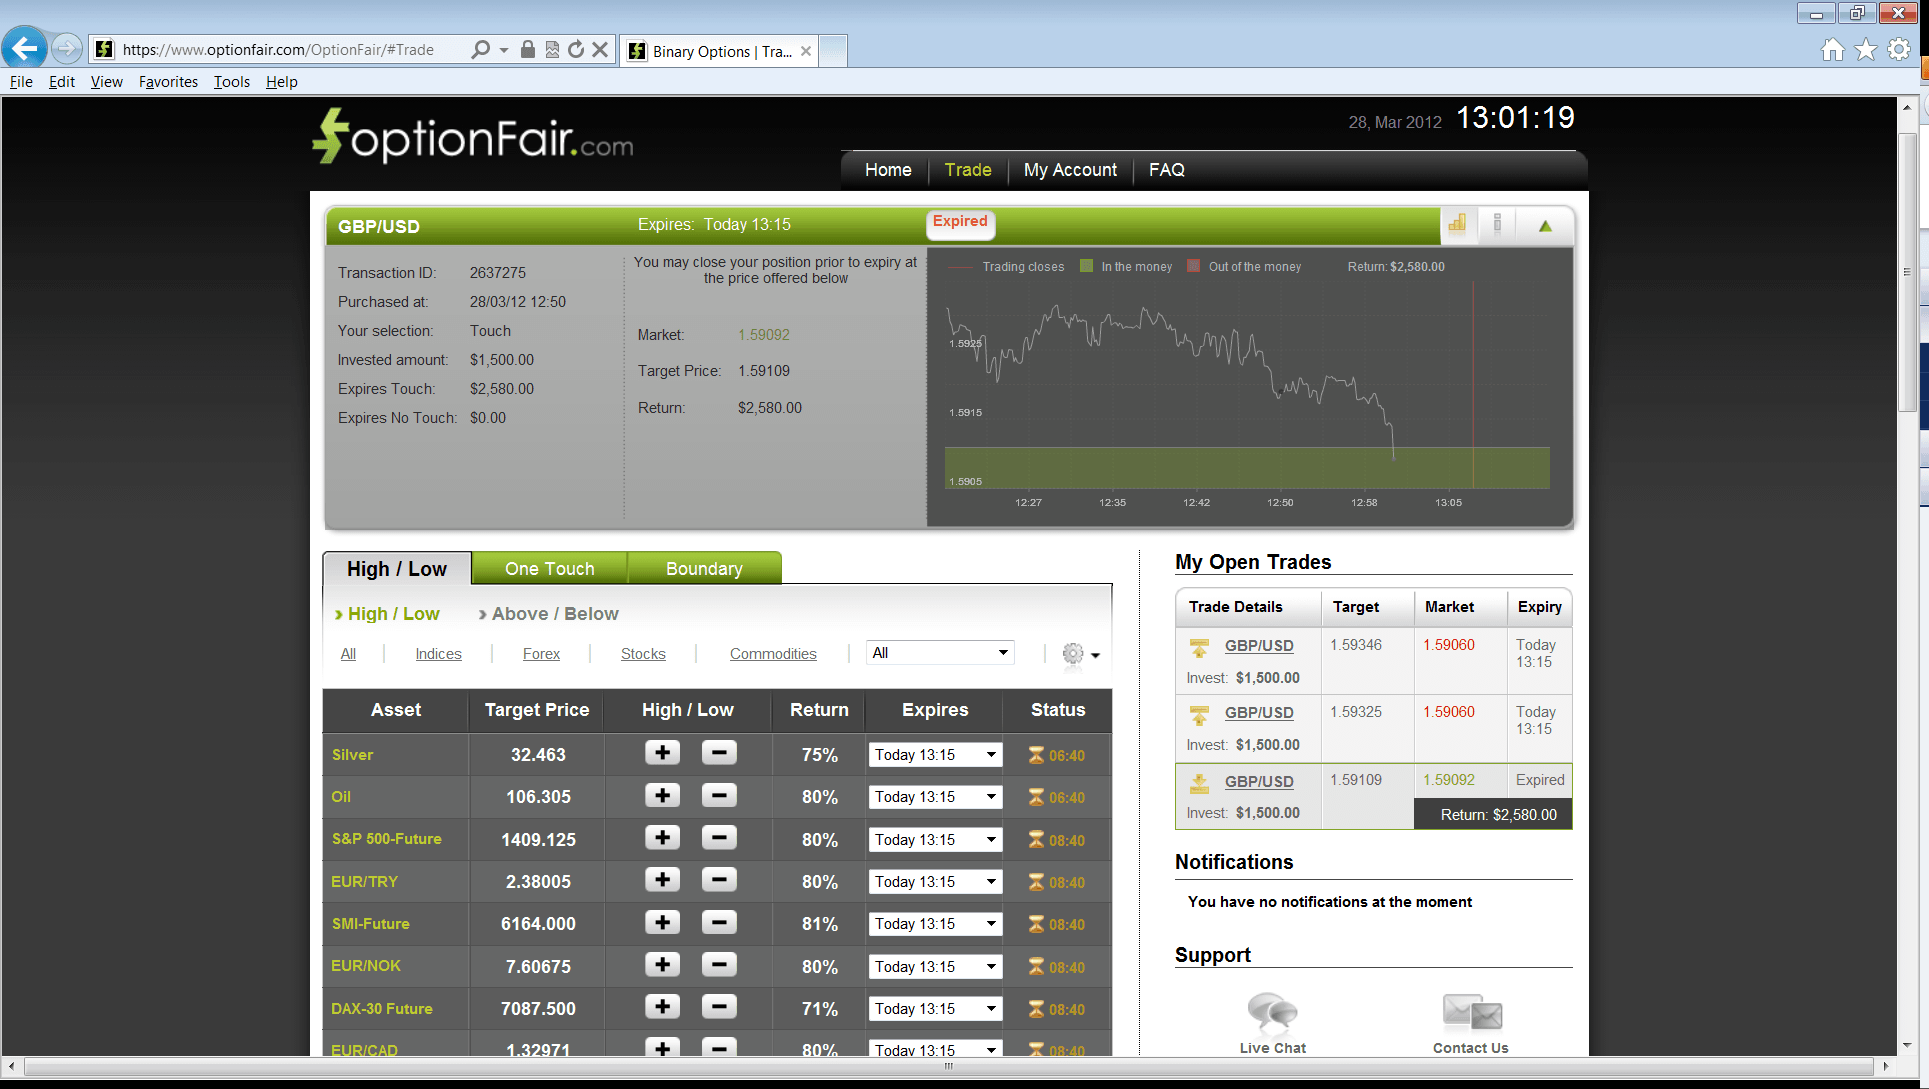Select Low for Oil using the minus control

[719, 794]
